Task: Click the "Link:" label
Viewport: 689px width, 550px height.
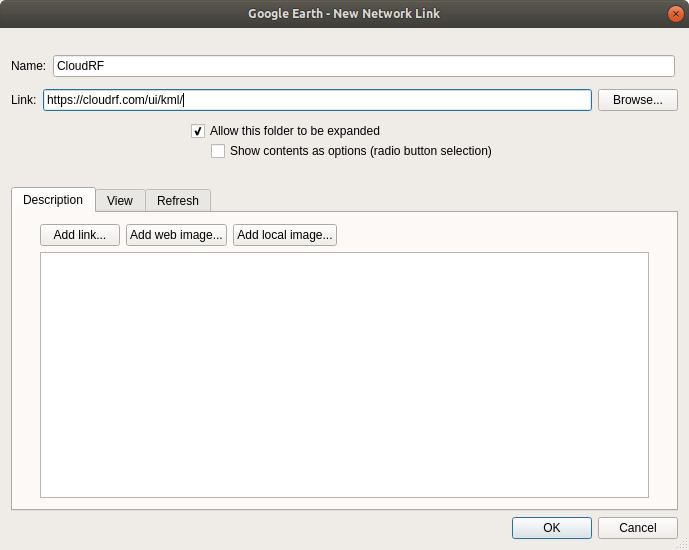Action: coord(24,100)
